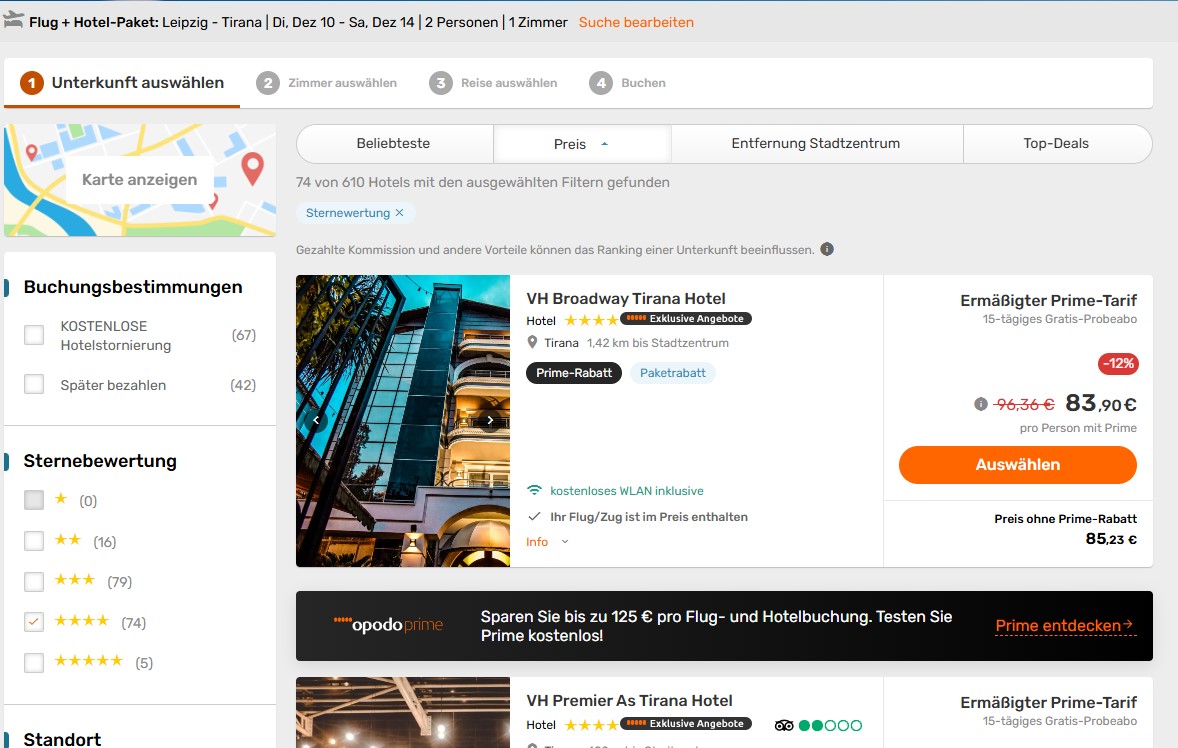Open the Suche bearbeiten link
Image resolution: width=1178 pixels, height=748 pixels.
[x=636, y=22]
